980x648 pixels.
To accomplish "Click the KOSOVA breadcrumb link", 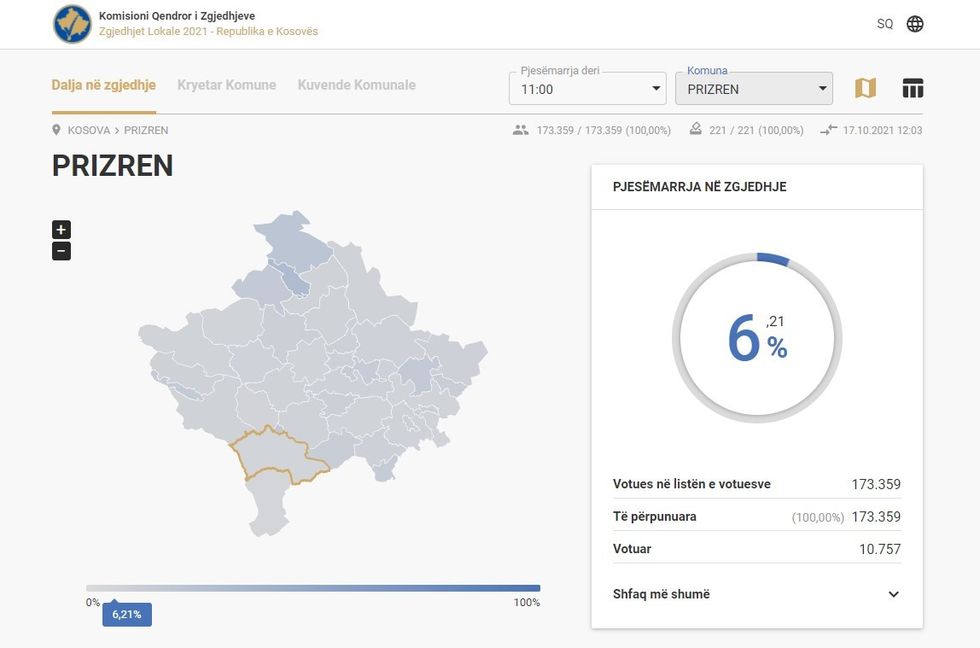I will pos(89,130).
